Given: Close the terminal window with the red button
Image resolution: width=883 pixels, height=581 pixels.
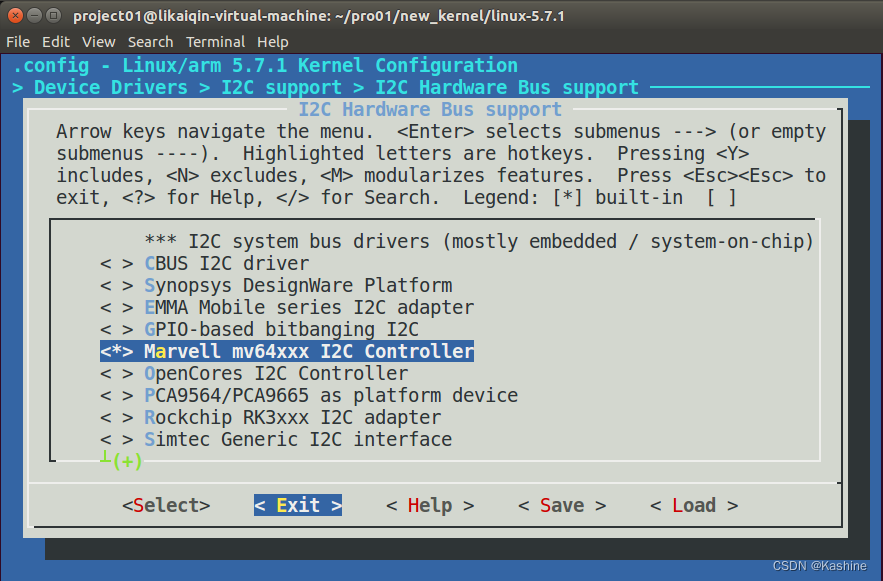Looking at the screenshot, I should (x=16, y=15).
